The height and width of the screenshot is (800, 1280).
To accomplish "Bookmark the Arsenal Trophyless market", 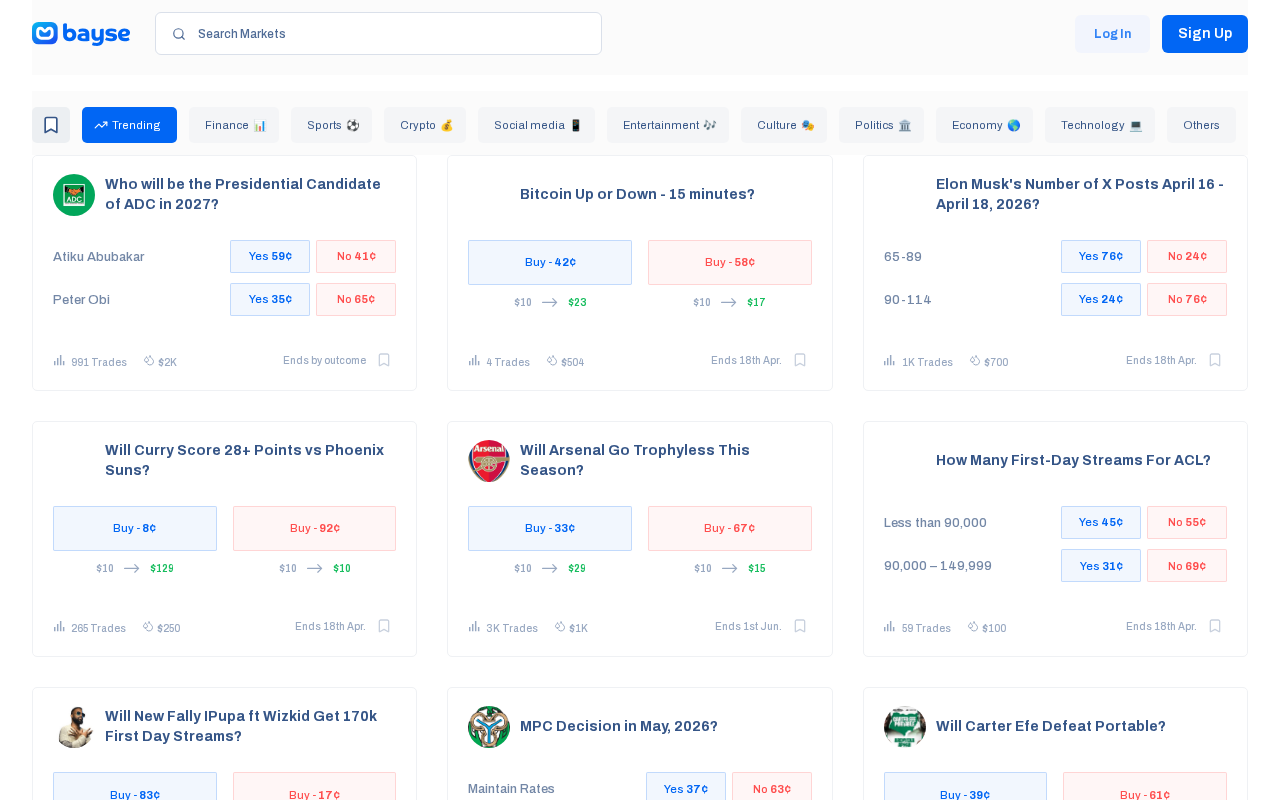I will [800, 626].
